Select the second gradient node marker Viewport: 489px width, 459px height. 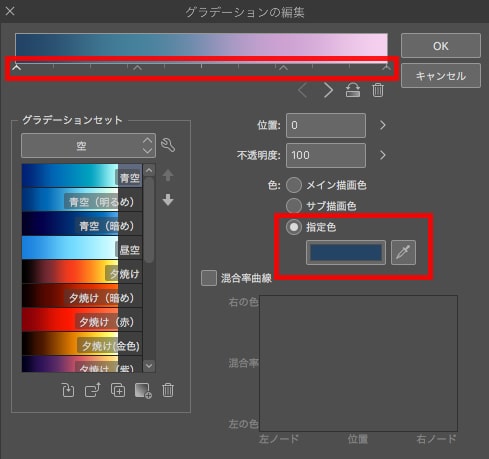(137, 68)
